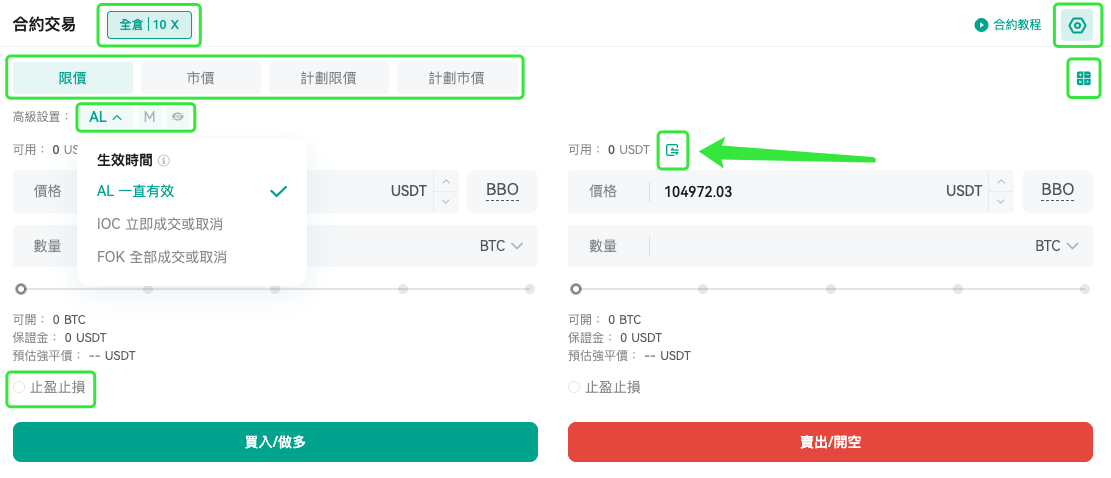
Task: Collapse the AL time-in-force dropdown
Action: (106, 117)
